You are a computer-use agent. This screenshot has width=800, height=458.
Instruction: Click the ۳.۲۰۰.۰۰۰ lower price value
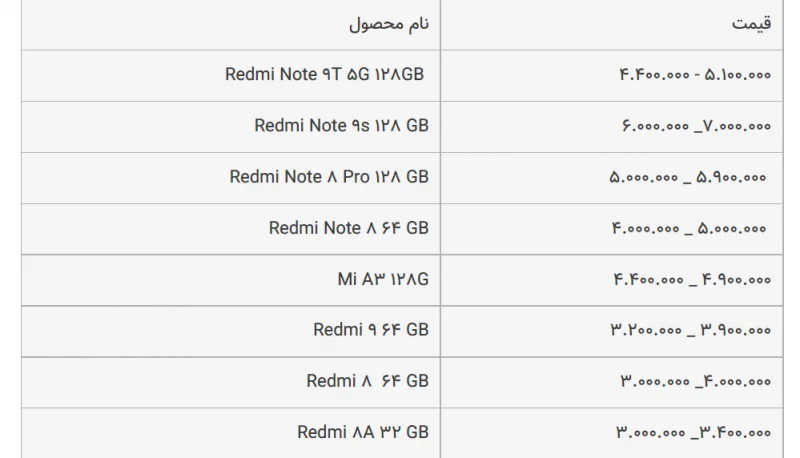(x=646, y=330)
